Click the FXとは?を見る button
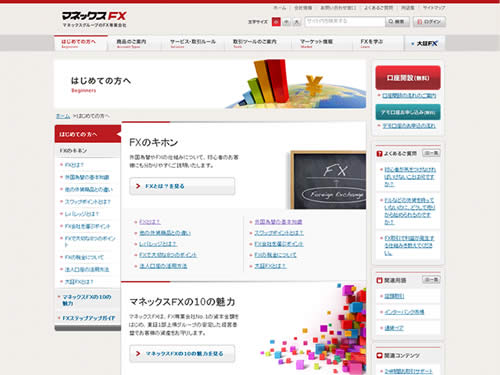The height and width of the screenshot is (375, 500). 182,186
